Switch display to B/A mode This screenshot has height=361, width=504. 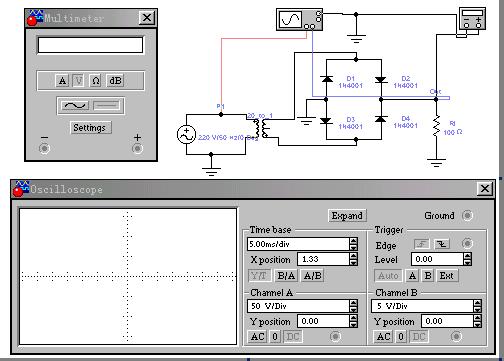tap(286, 276)
